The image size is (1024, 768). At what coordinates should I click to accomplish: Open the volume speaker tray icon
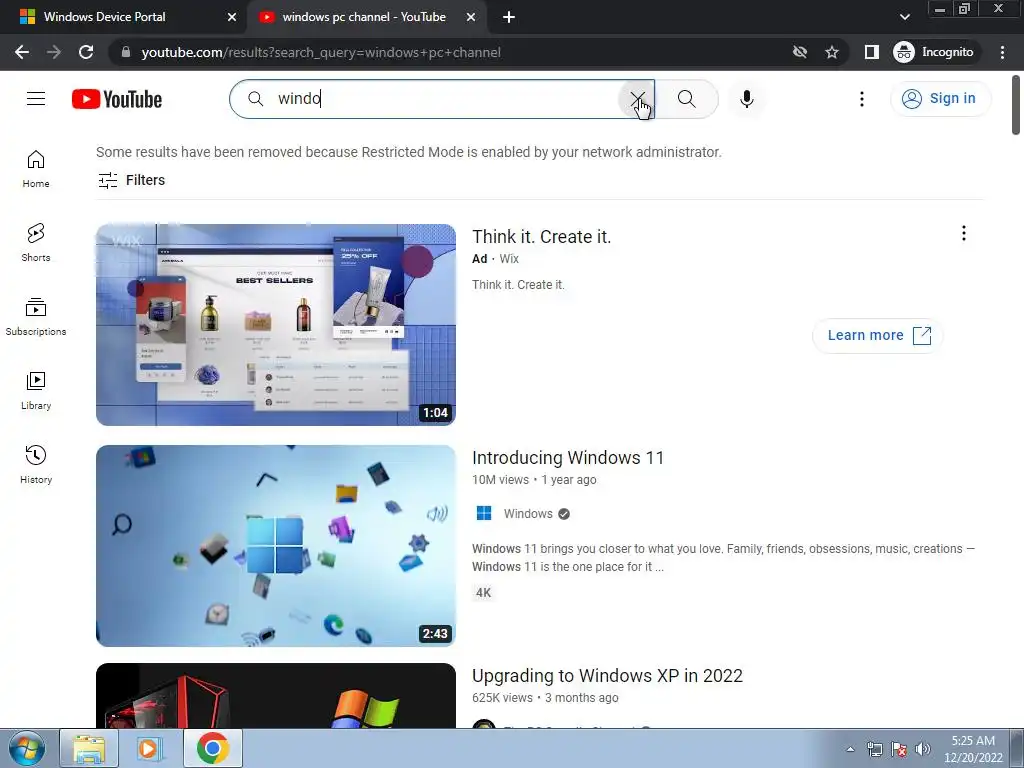[923, 749]
